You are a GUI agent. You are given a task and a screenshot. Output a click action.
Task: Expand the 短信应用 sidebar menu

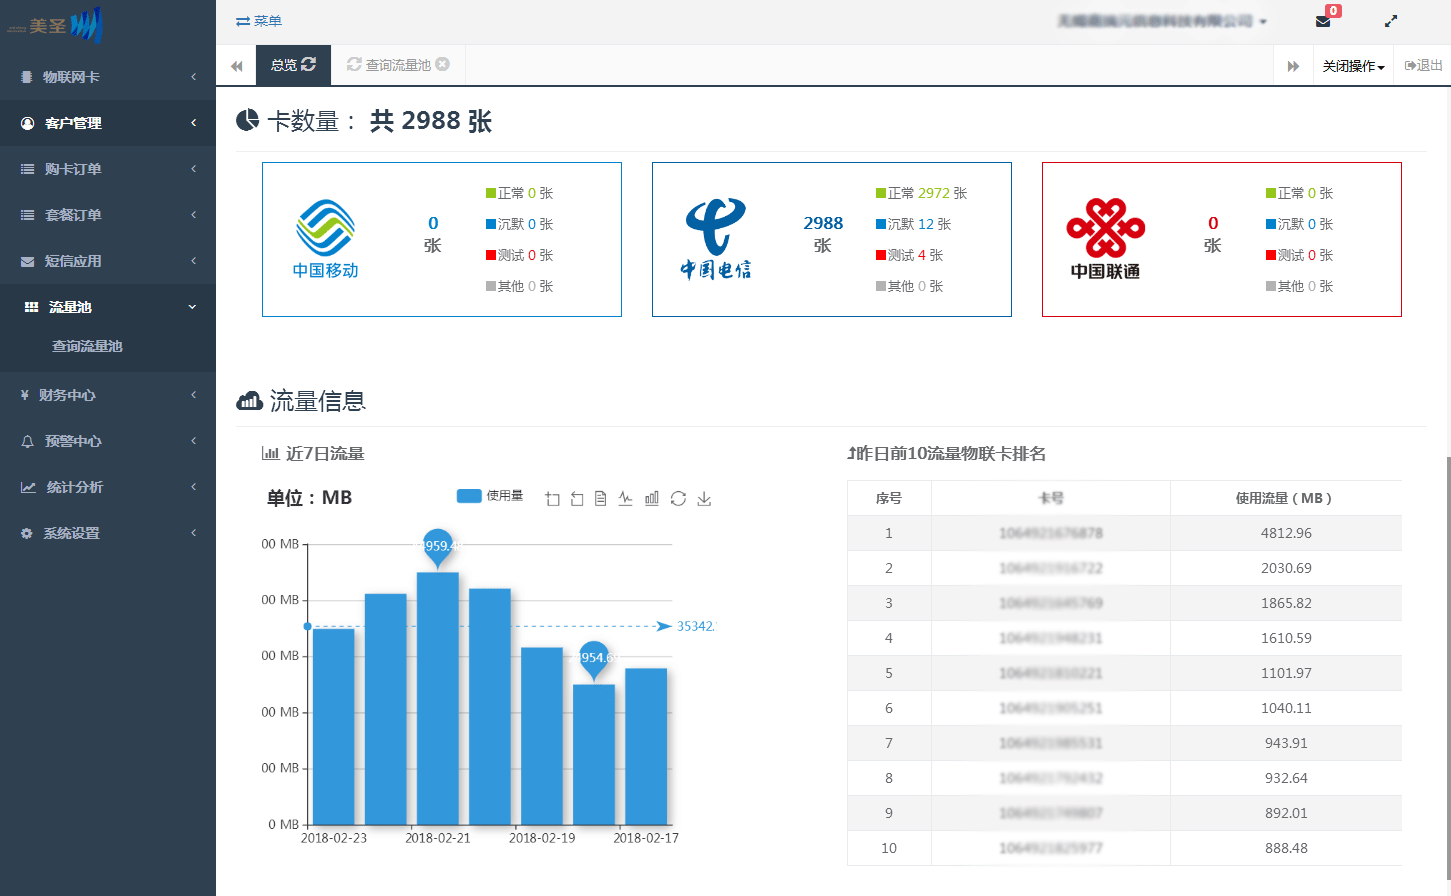coord(108,261)
